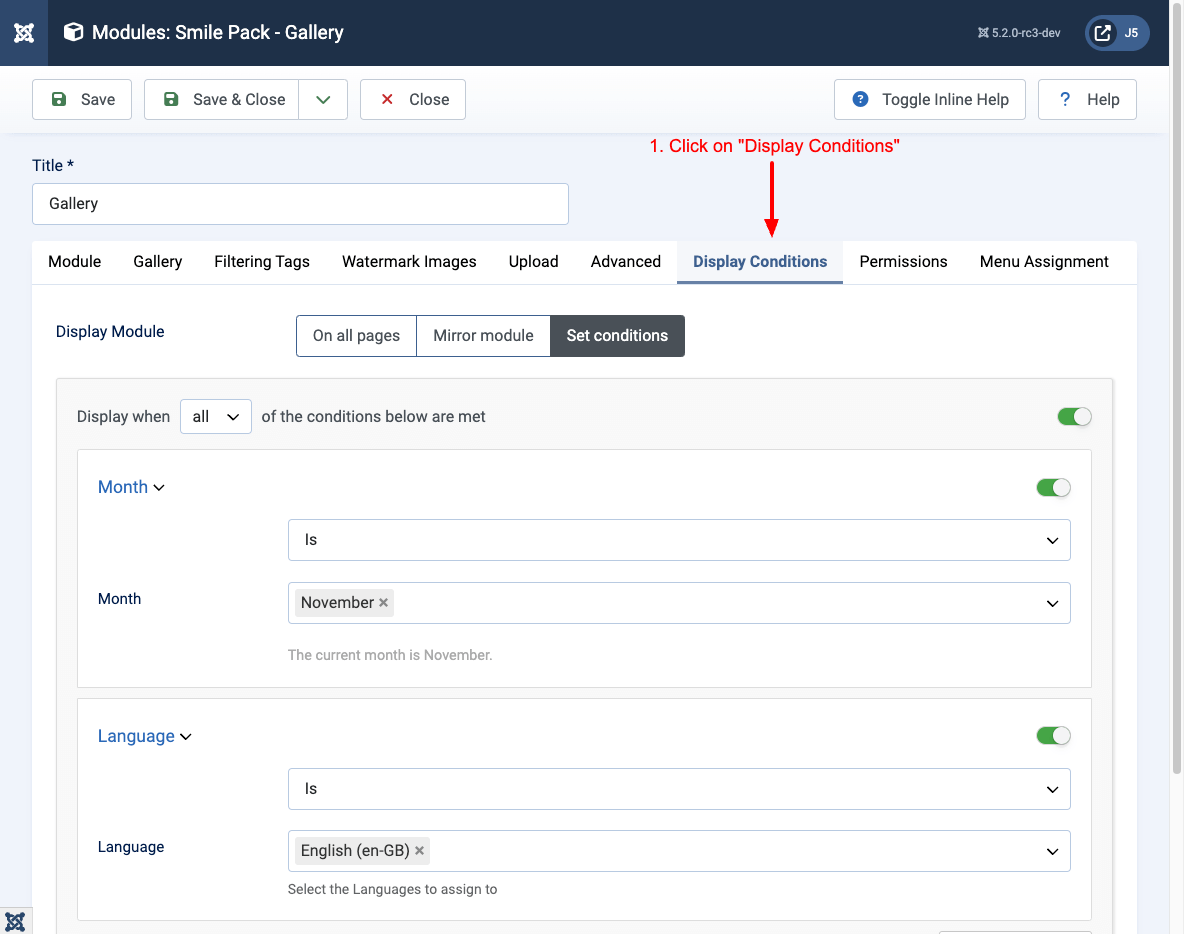The image size is (1184, 934).
Task: Click 'Select the Languages to assign to' hint
Action: coord(393,889)
